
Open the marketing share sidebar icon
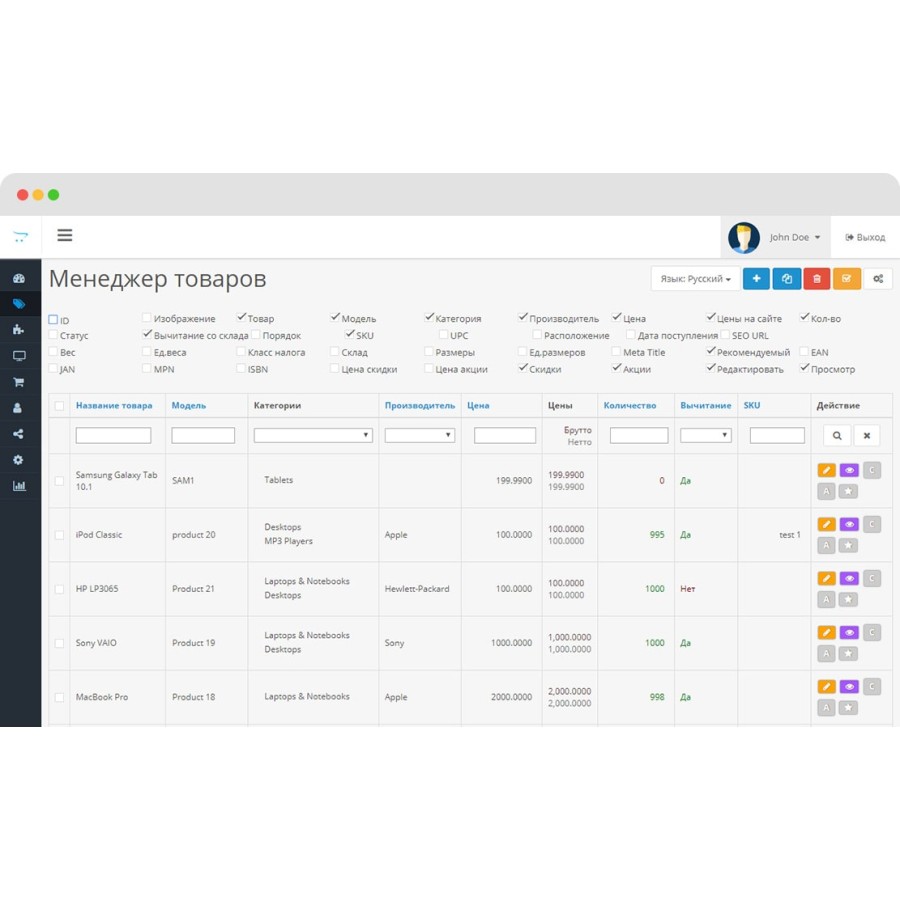(18, 434)
